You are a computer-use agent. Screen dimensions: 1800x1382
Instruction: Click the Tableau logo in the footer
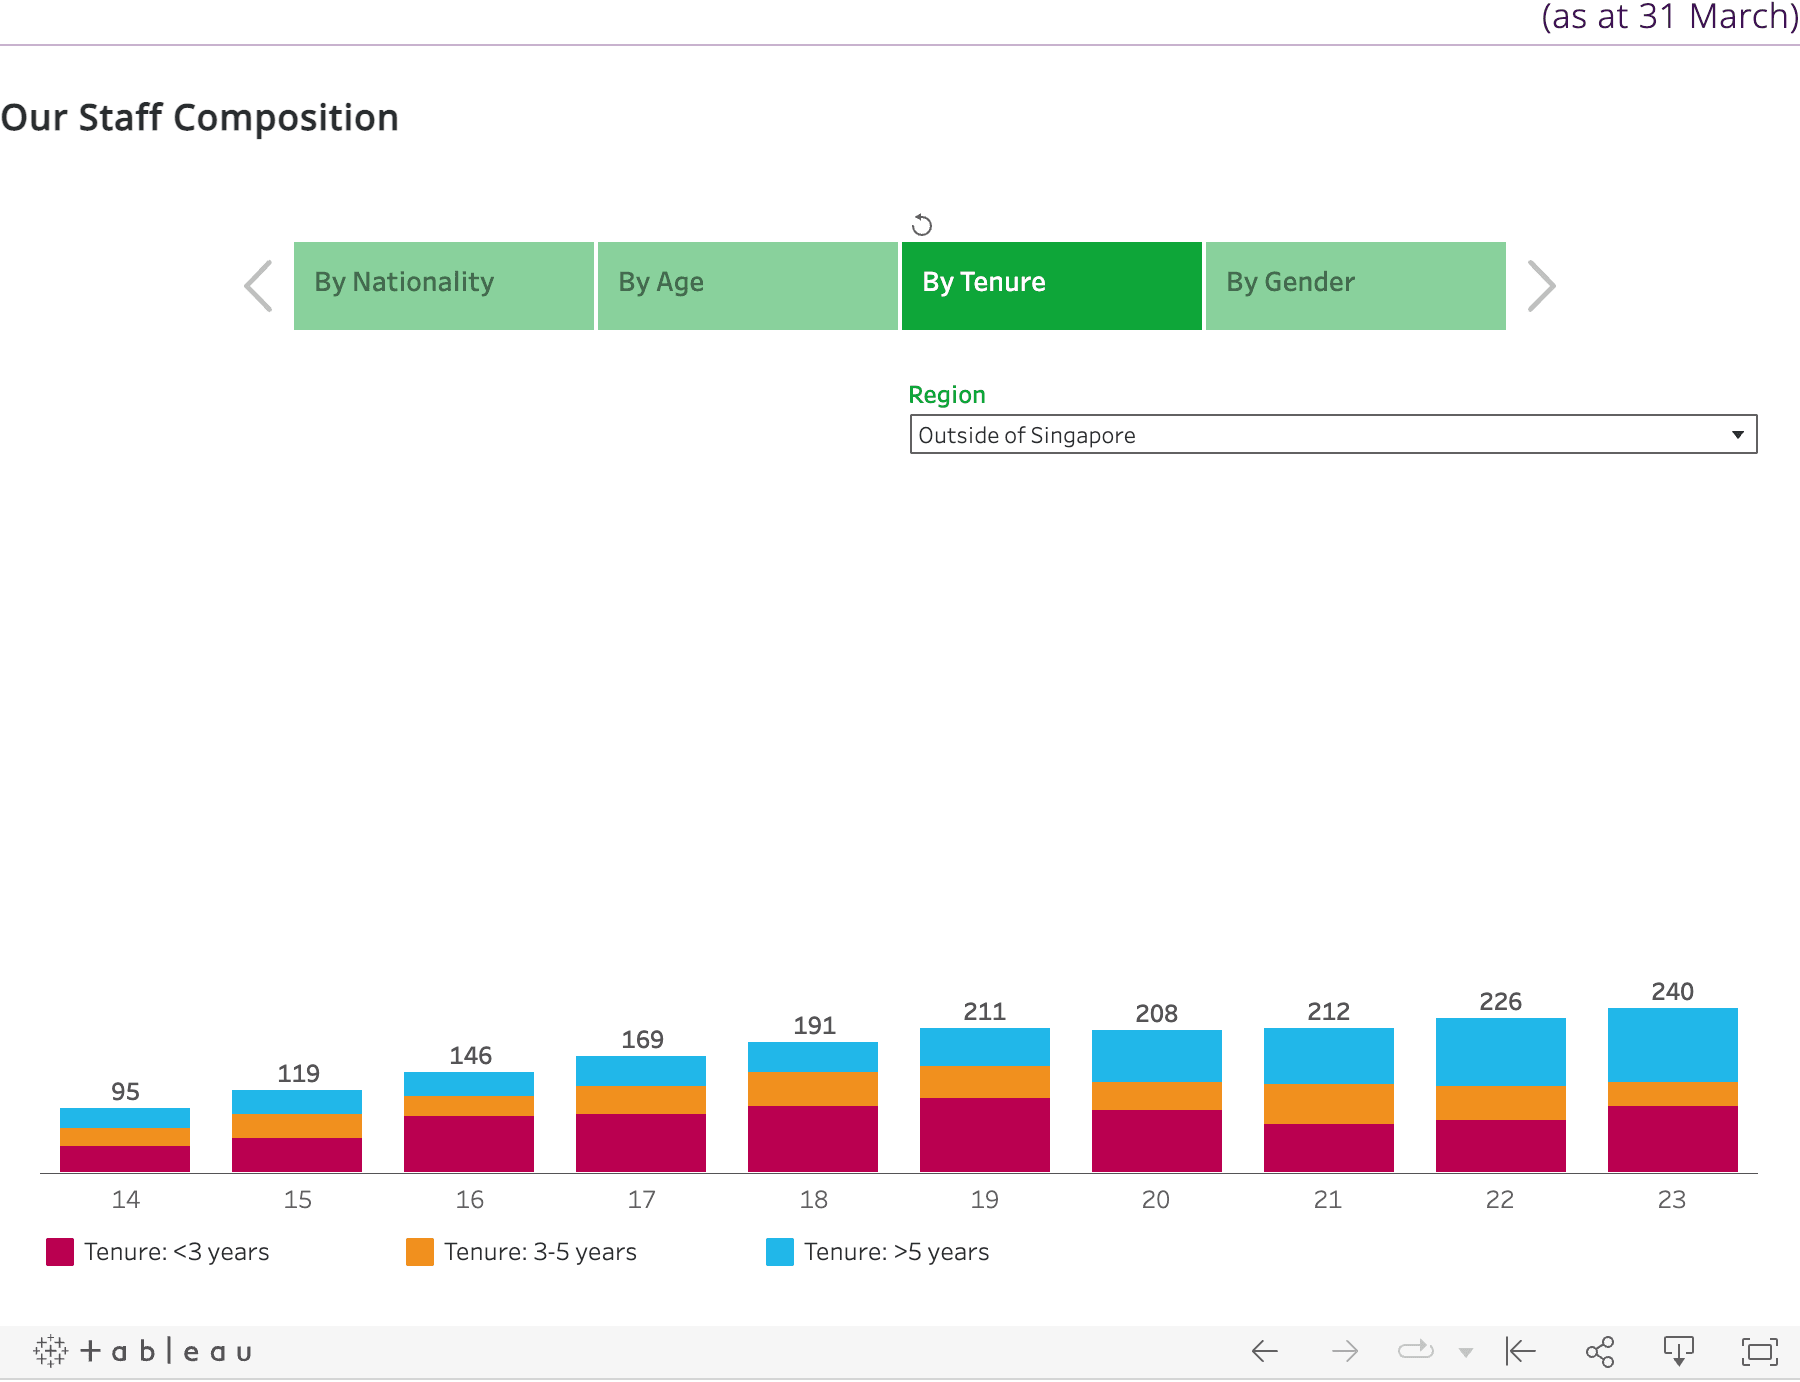(142, 1352)
